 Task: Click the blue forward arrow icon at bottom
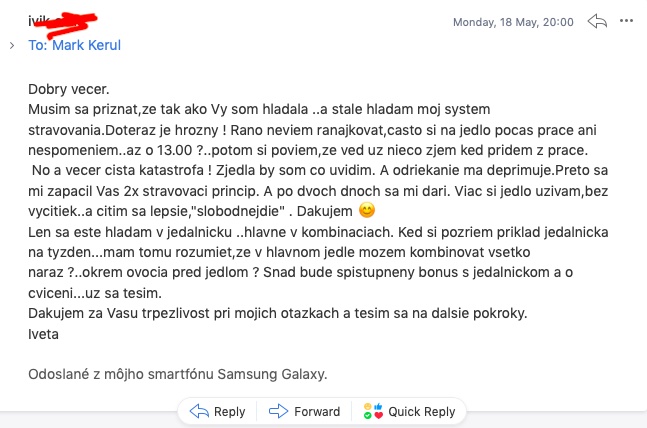point(278,411)
